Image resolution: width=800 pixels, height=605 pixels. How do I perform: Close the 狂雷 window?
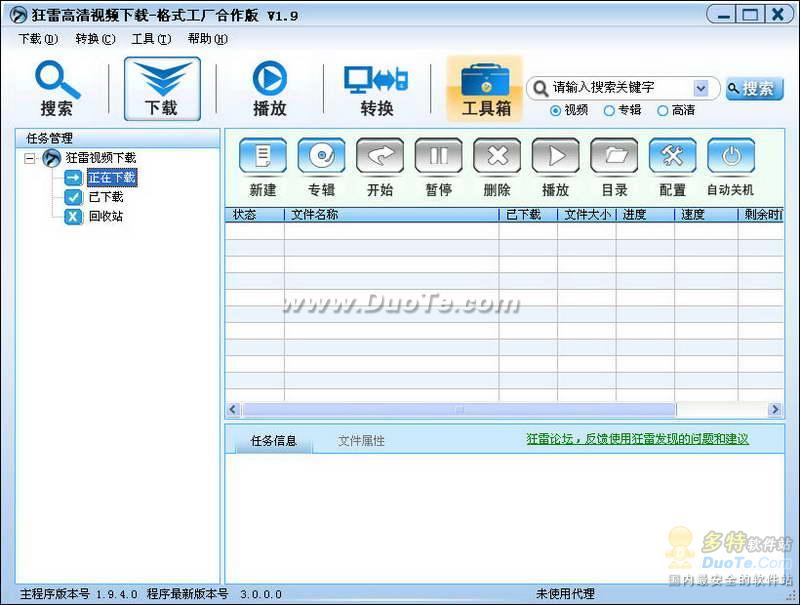coord(779,15)
